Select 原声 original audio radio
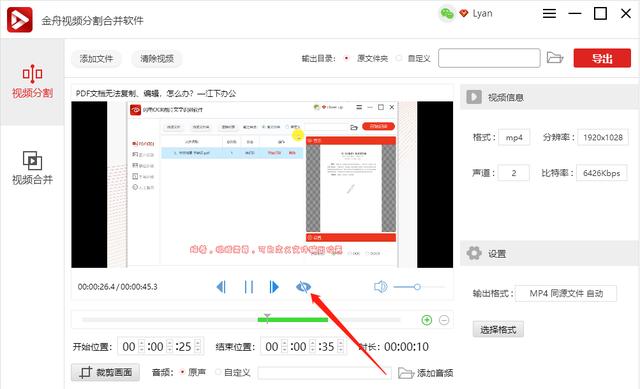Image resolution: width=640 pixels, height=389 pixels. pos(182,372)
